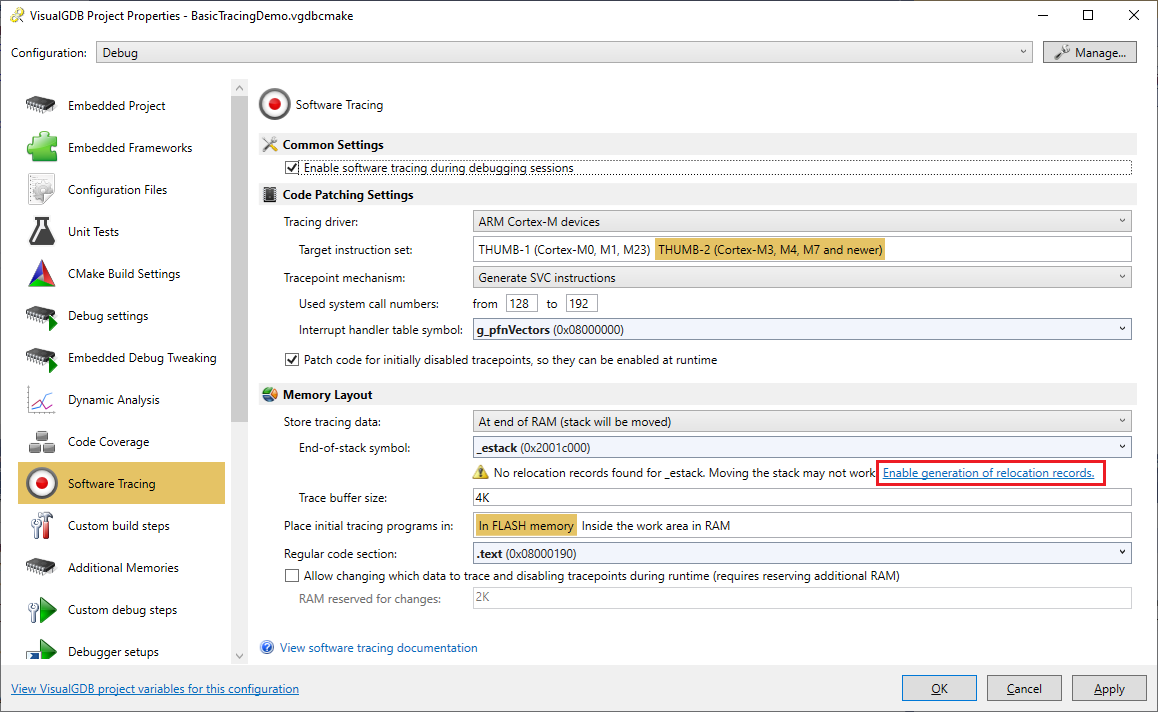Enable Allow changing which data to trace
Viewport: 1158px width, 712px height.
292,575
